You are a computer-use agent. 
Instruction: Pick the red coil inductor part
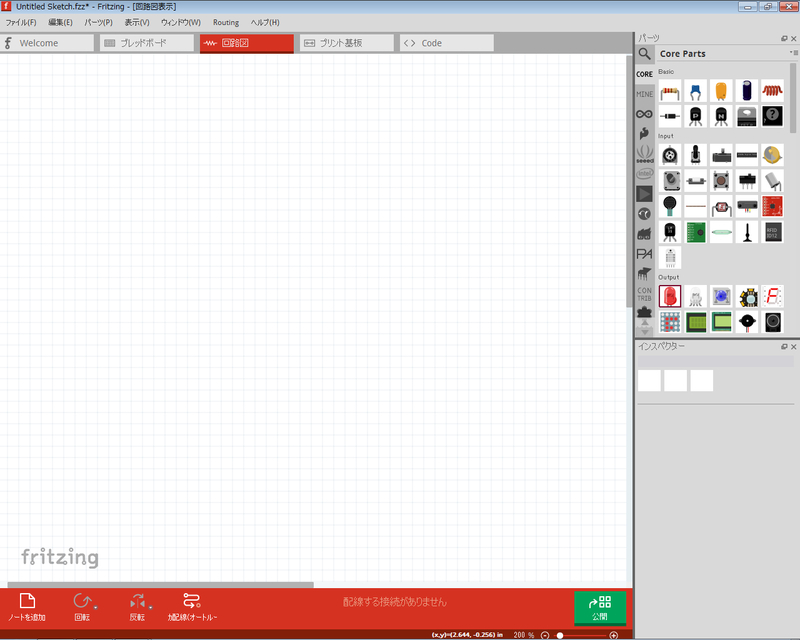point(772,92)
